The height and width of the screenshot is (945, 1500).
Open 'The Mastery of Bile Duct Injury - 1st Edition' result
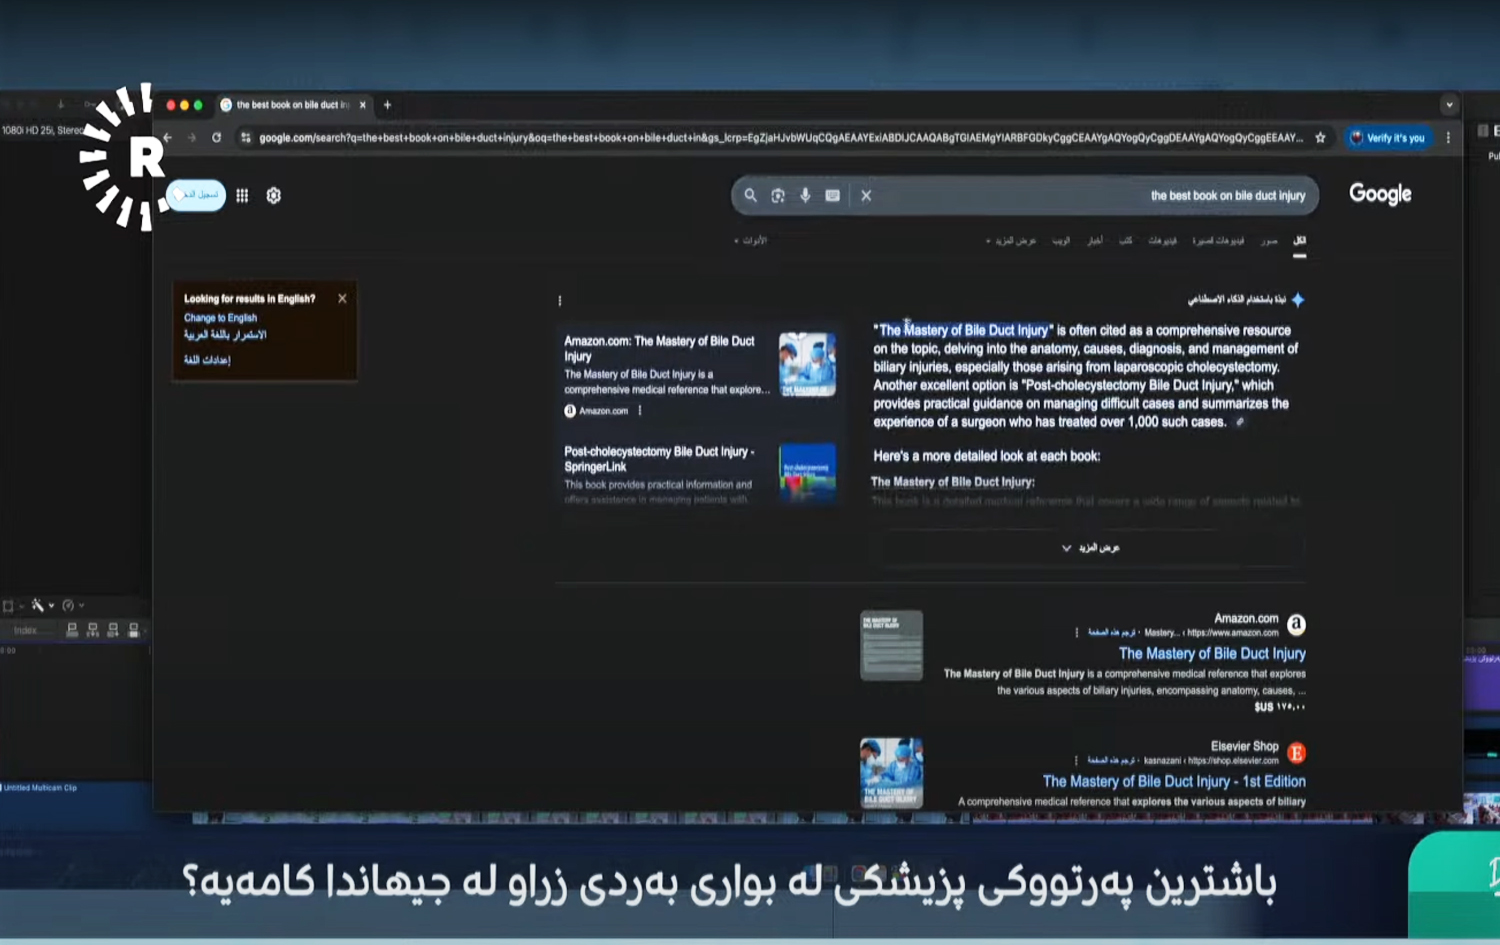1173,781
